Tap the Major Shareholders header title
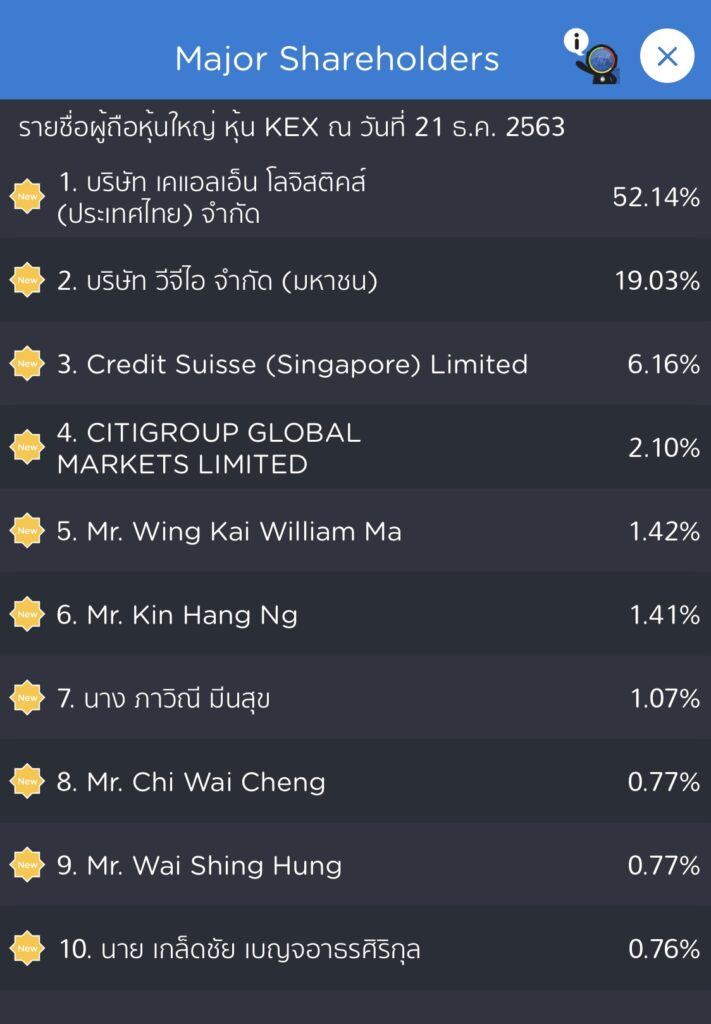Screen dimensions: 711x1024 [x=337, y=58]
